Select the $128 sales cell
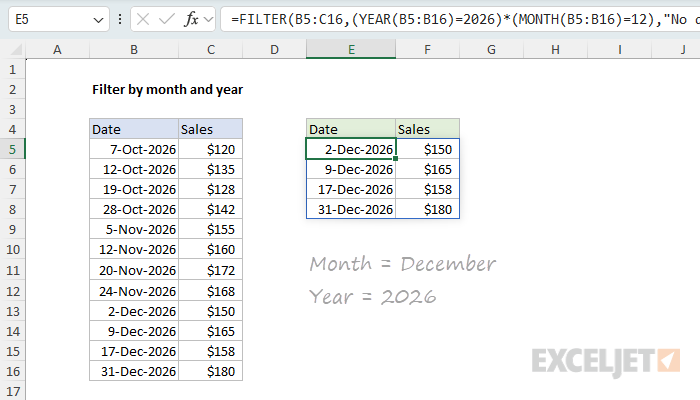700x400 pixels. pos(211,189)
